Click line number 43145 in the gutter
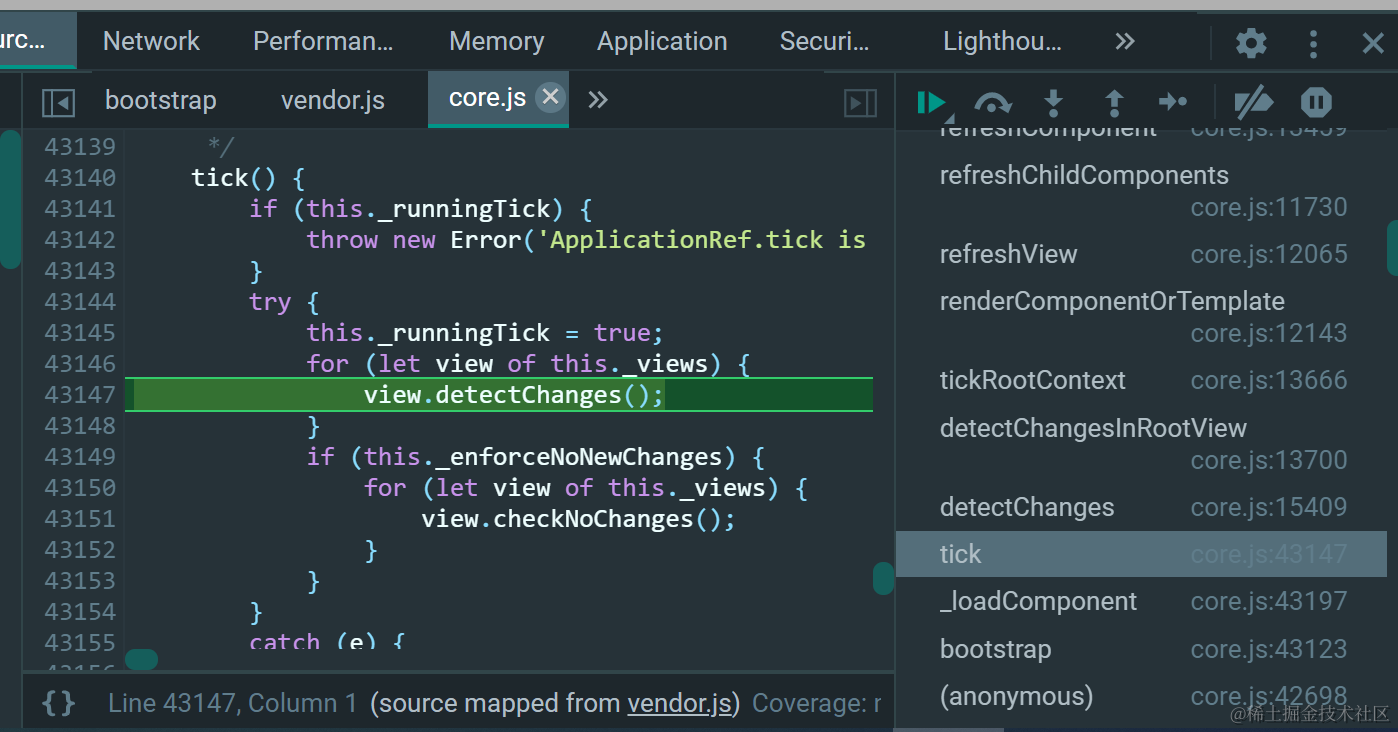The height and width of the screenshot is (732, 1398). pyautogui.click(x=80, y=333)
